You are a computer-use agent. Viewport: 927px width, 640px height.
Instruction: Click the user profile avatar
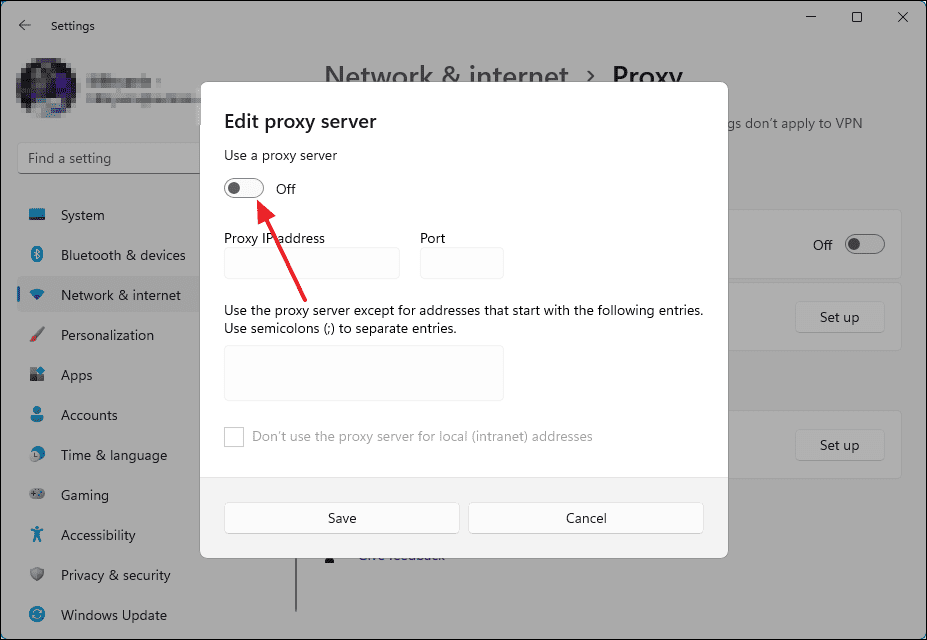(46, 88)
